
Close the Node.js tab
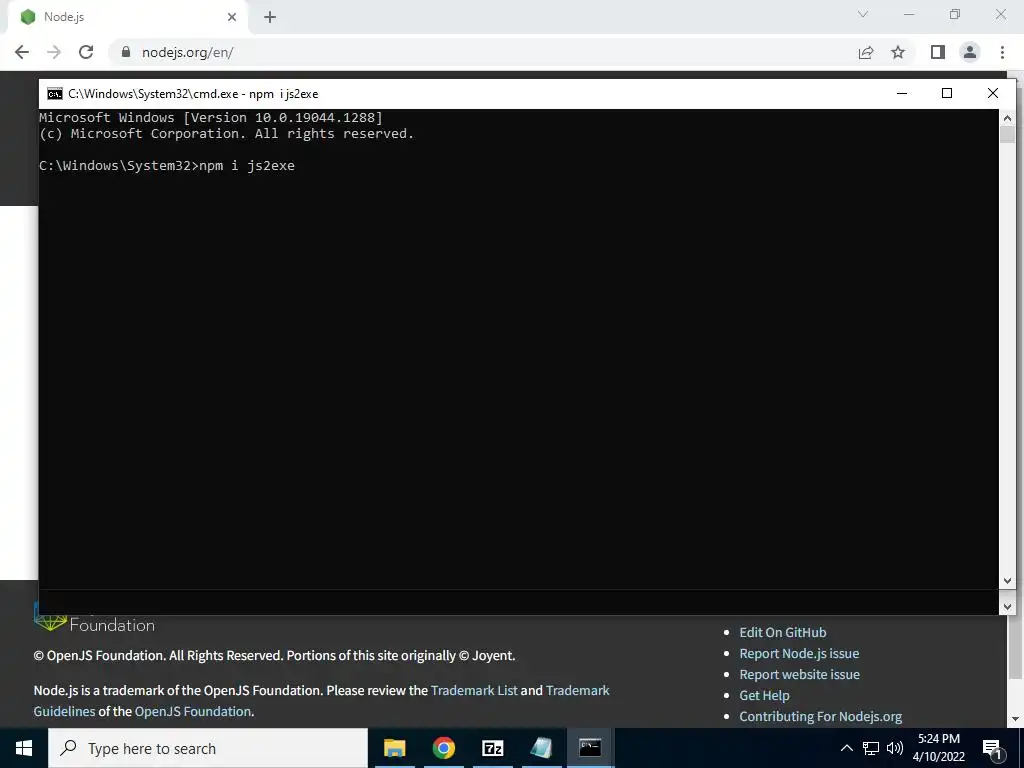click(232, 17)
